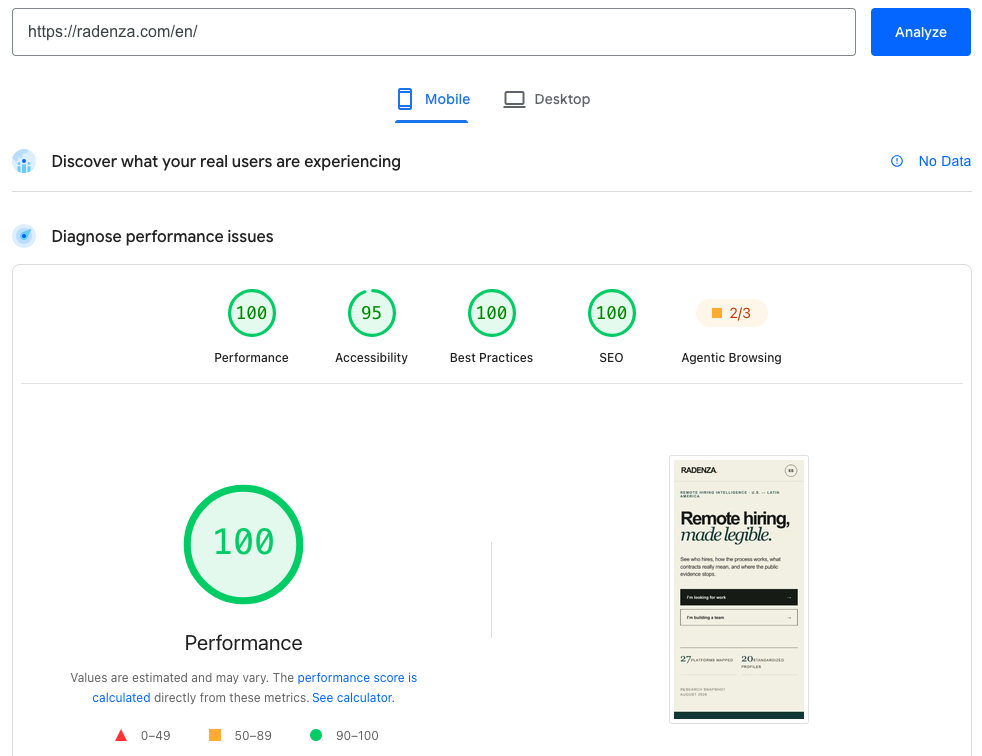The height and width of the screenshot is (756, 982).
Task: Select the Agentic Browsing 2/3 badge
Action: (731, 313)
